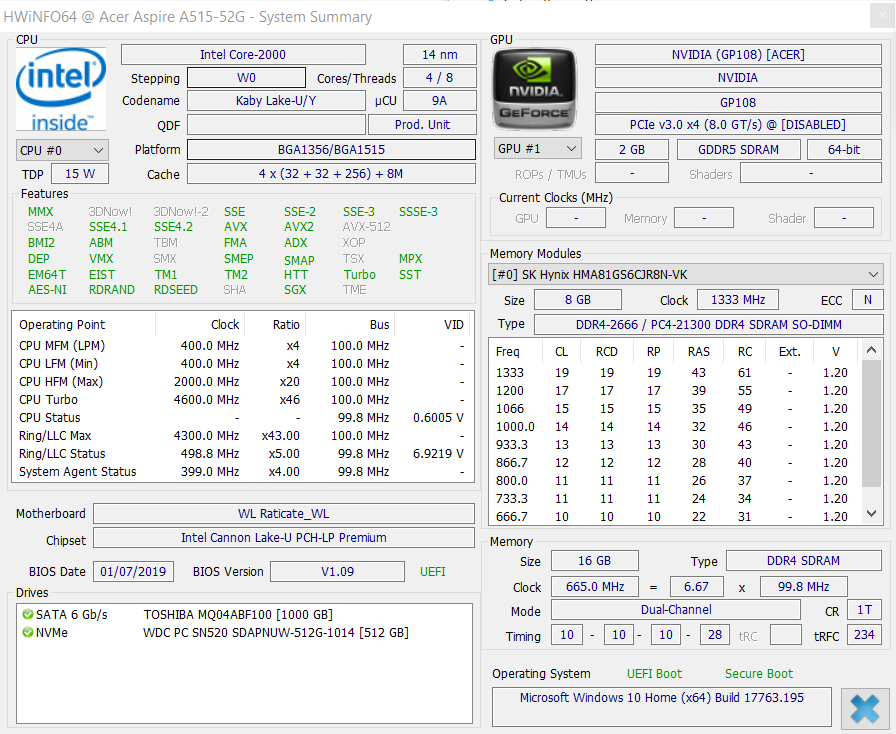Click the cache 4 x (32 + 32 + 256) + 8M field

pyautogui.click(x=331, y=174)
